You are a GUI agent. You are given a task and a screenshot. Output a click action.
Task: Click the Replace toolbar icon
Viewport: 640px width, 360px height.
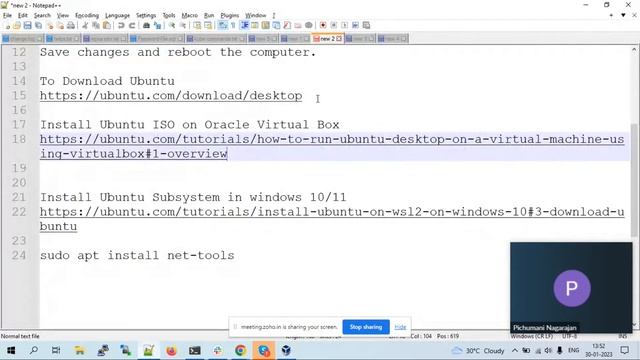pyautogui.click(x=157, y=25)
